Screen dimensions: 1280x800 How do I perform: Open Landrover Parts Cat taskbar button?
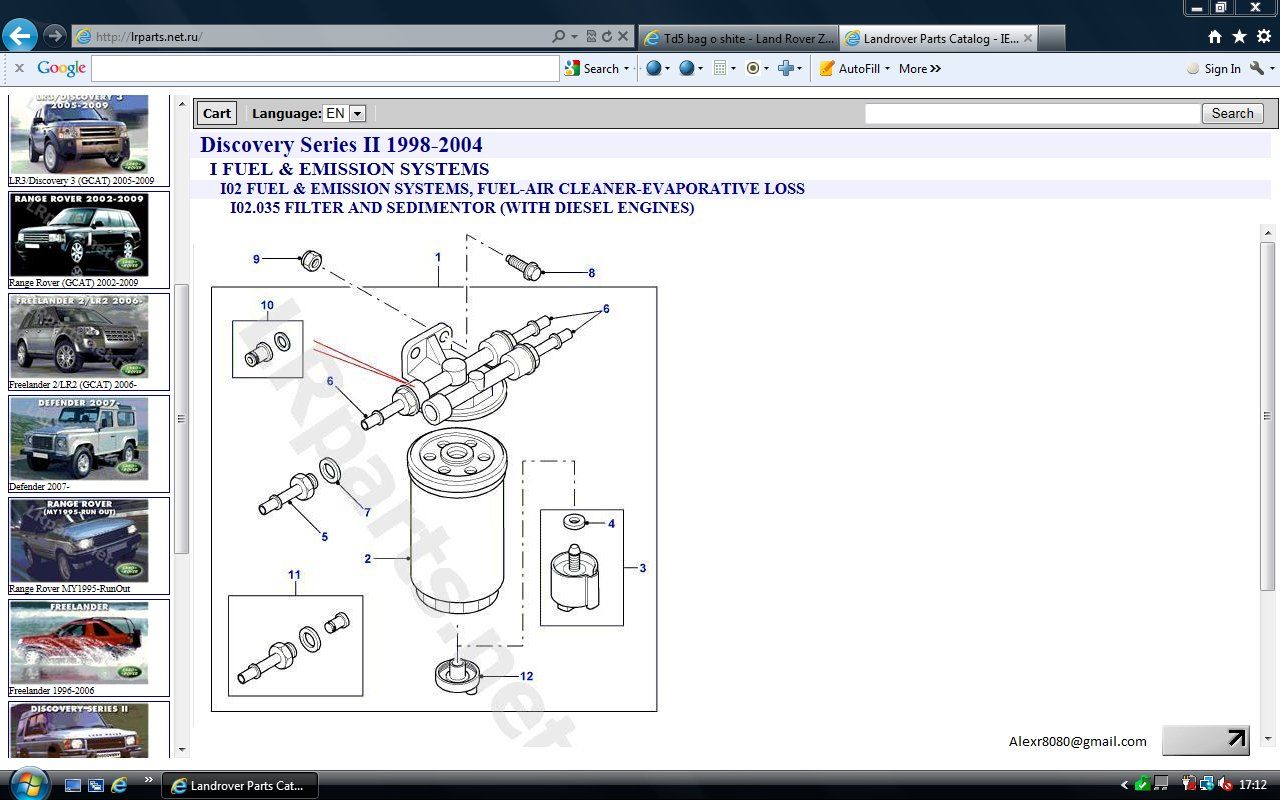239,785
